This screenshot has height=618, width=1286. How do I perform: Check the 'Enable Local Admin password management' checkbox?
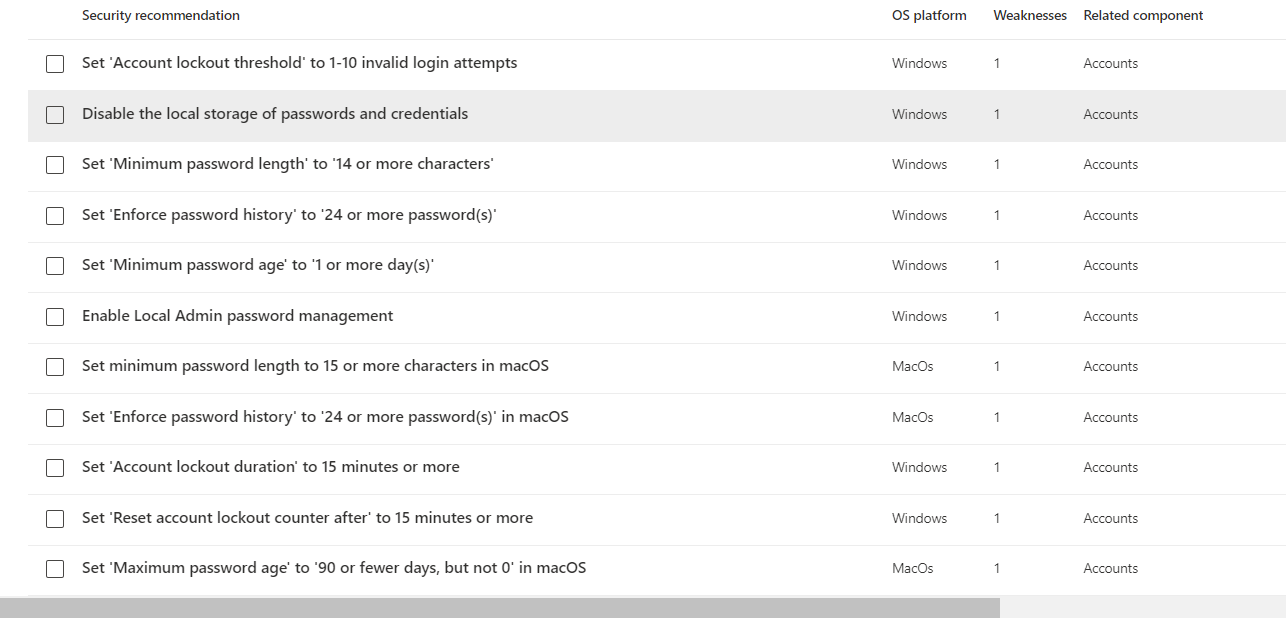pyautogui.click(x=55, y=316)
